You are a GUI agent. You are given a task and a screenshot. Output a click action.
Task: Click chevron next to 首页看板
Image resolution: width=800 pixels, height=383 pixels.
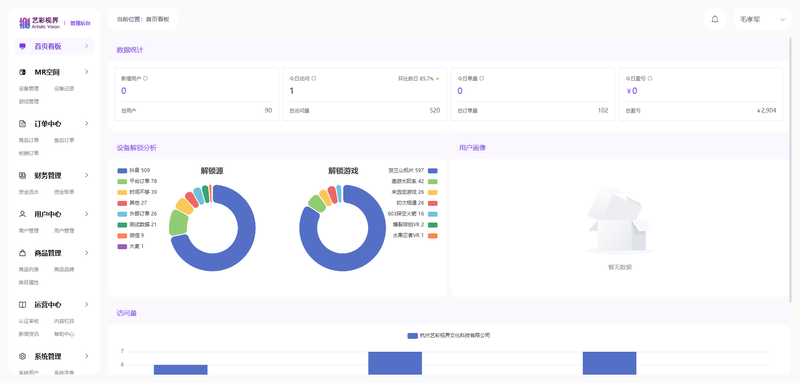(x=87, y=46)
